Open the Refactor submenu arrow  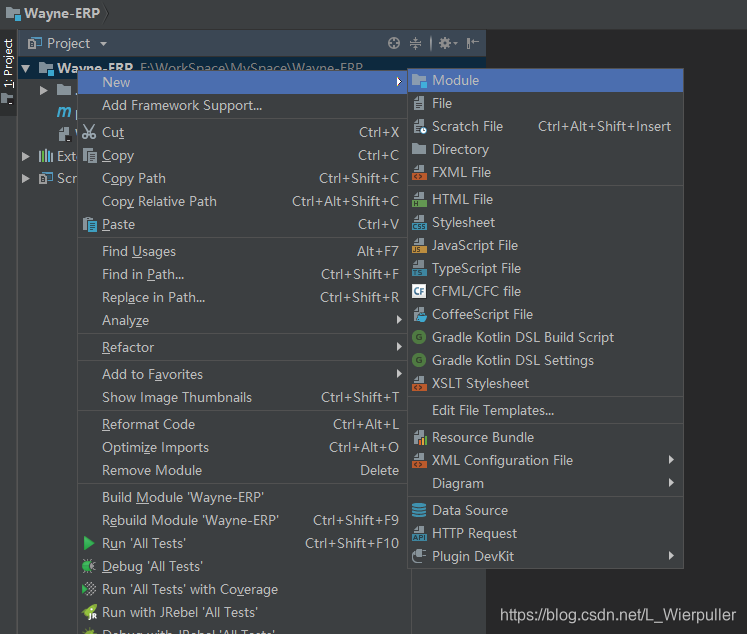point(399,347)
